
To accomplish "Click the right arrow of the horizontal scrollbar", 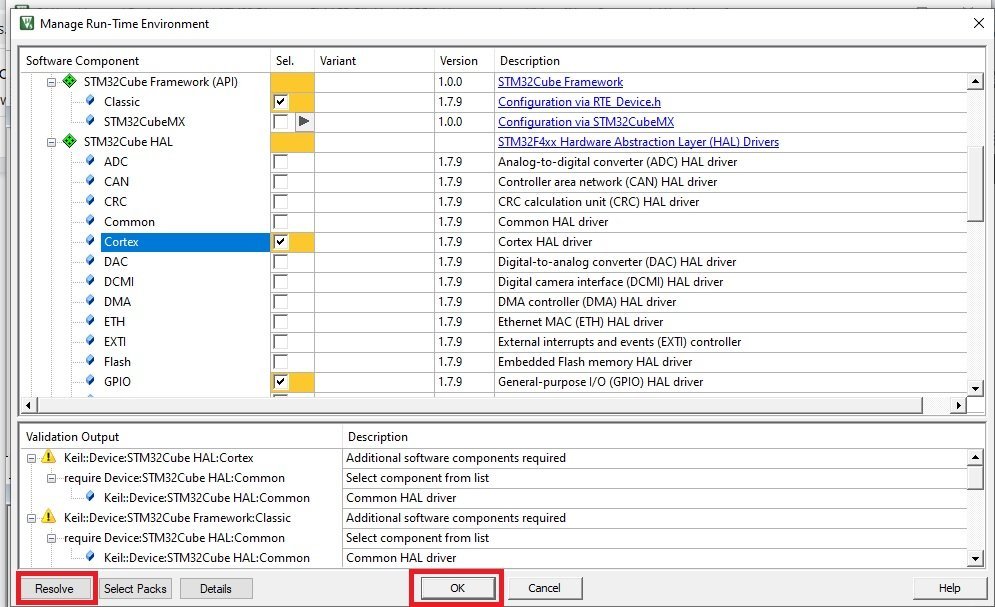I will click(959, 405).
